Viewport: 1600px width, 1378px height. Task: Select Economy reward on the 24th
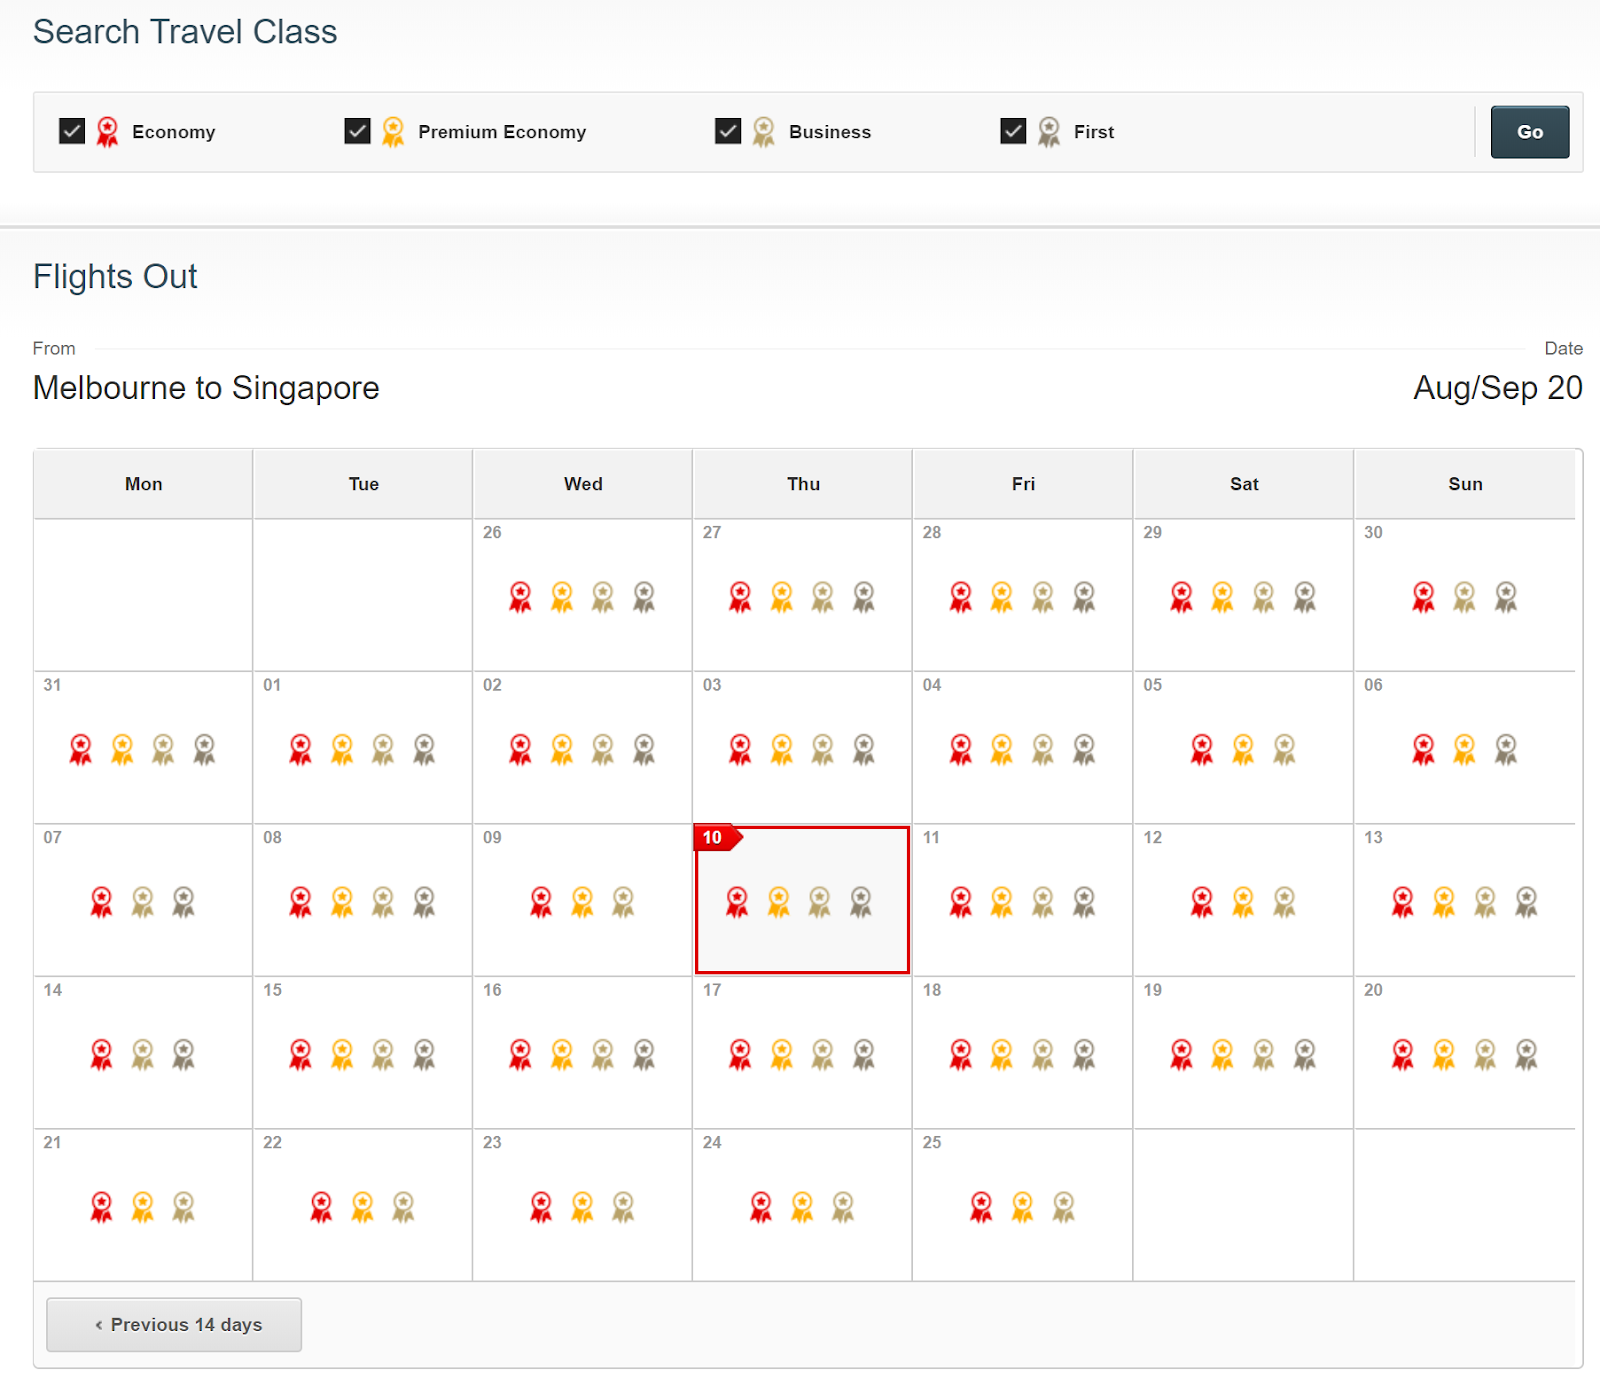pyautogui.click(x=761, y=1207)
